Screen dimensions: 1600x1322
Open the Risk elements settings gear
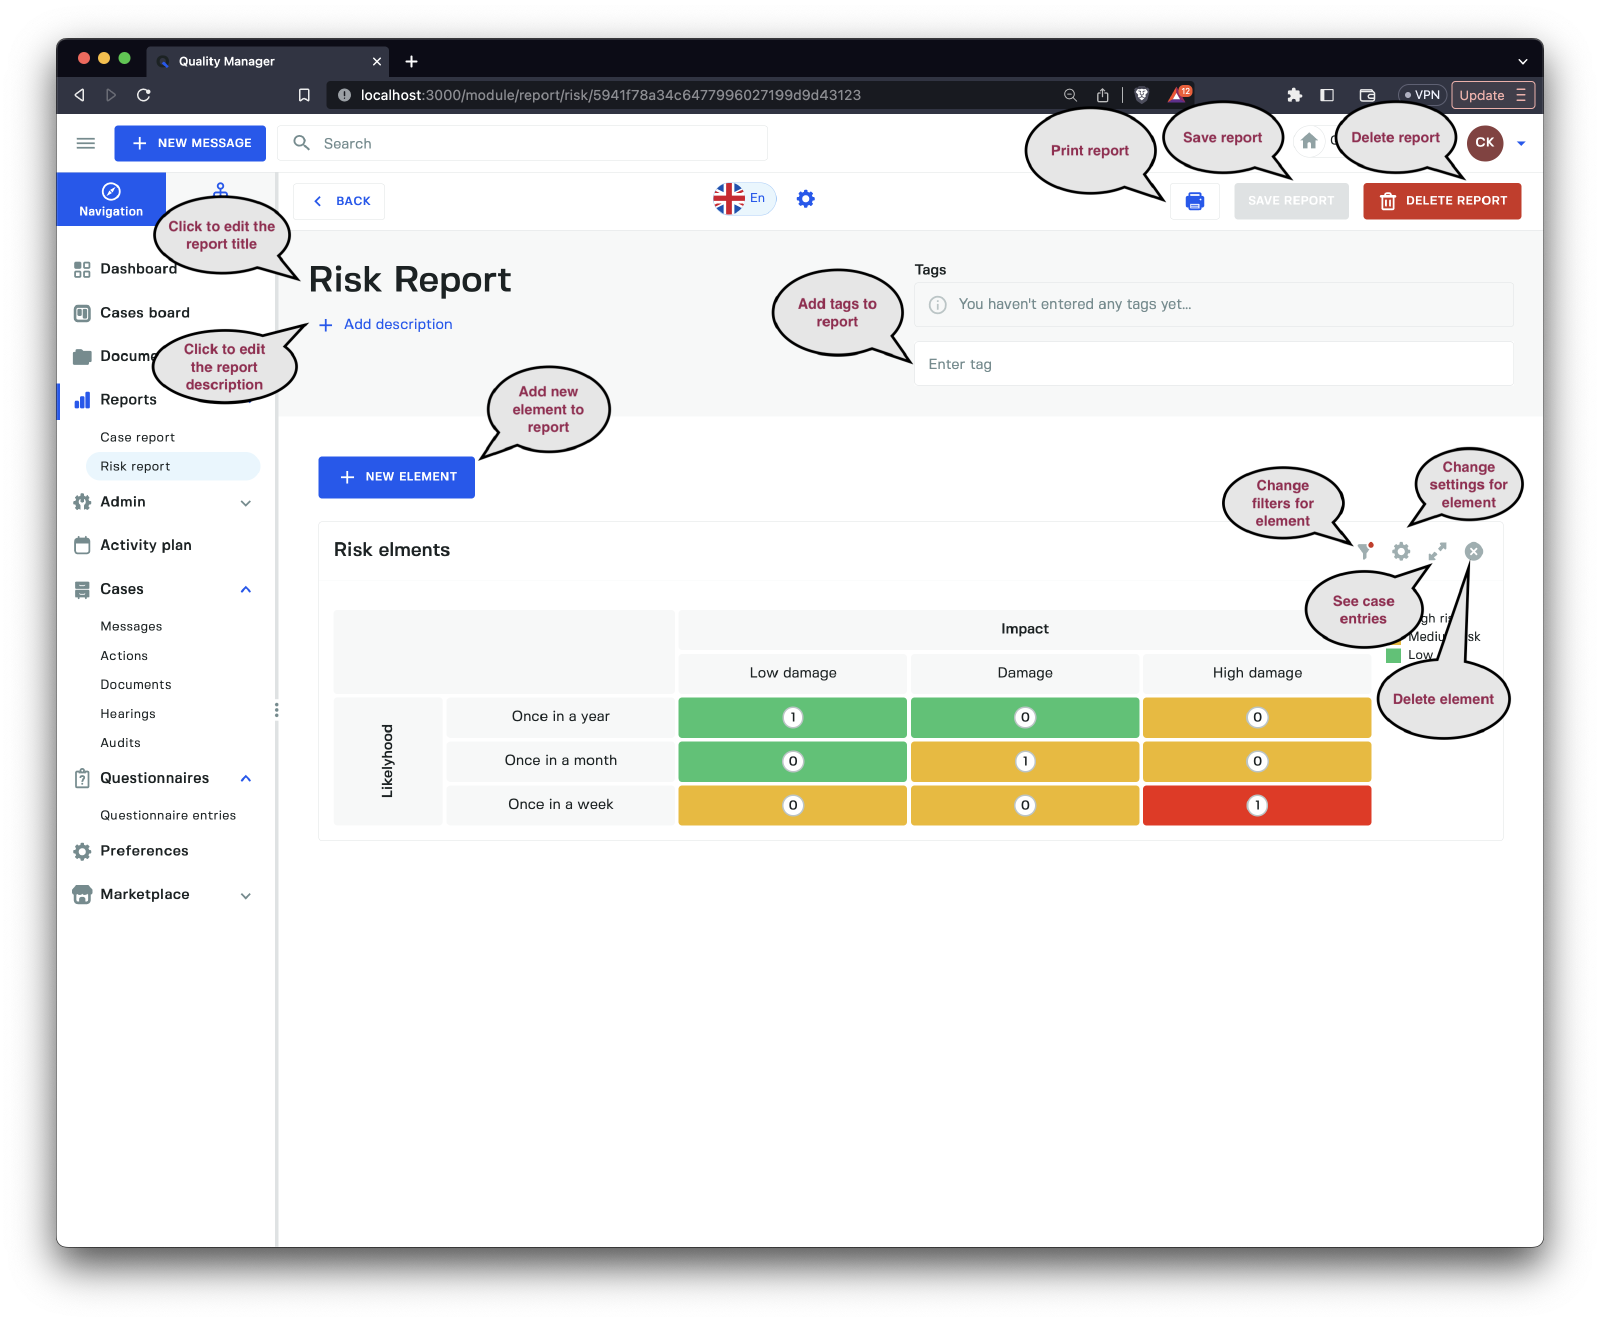tap(1401, 551)
